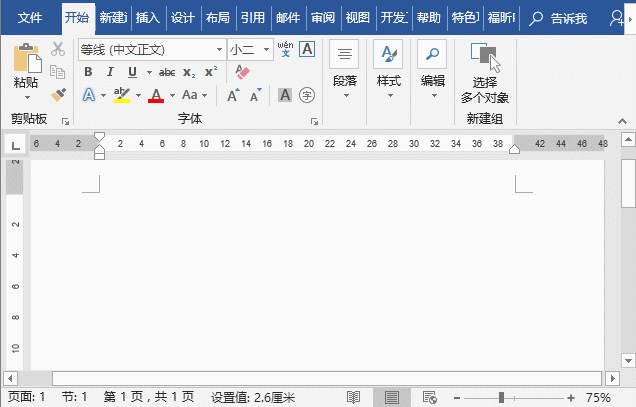Switch to the 审阅 Review tab
This screenshot has width=636, height=407.
point(323,18)
